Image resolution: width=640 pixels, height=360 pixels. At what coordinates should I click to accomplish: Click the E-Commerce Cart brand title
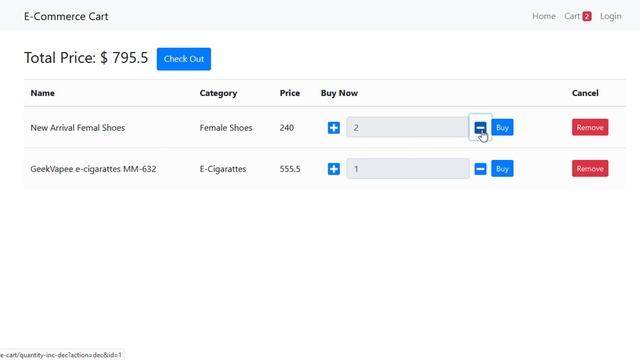(66, 16)
